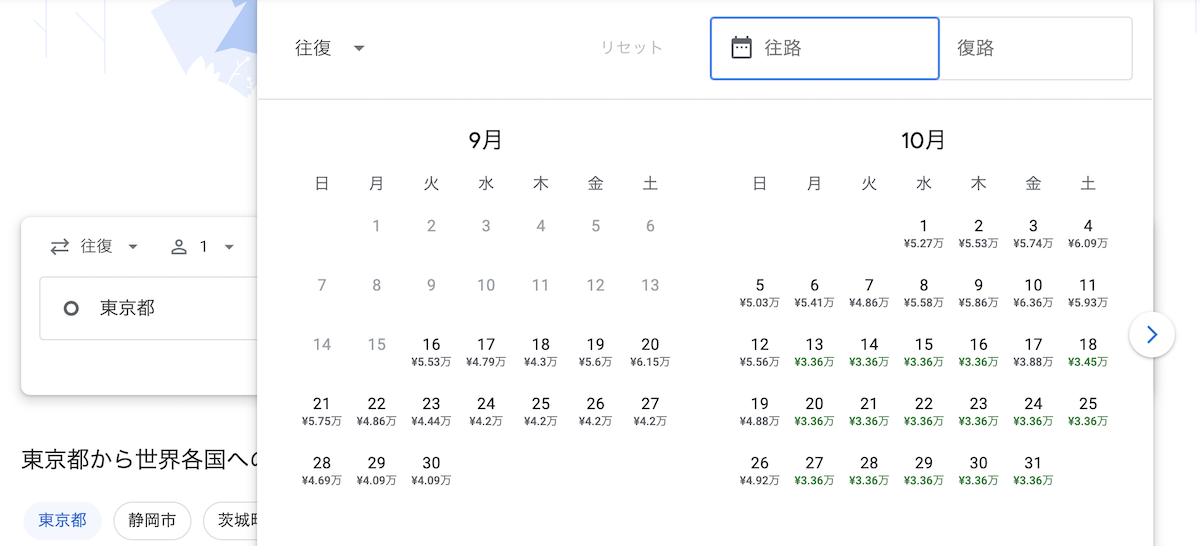This screenshot has height=546, width=1200.
Task: Show next month with right chevron arrow
Action: pyautogui.click(x=1152, y=334)
